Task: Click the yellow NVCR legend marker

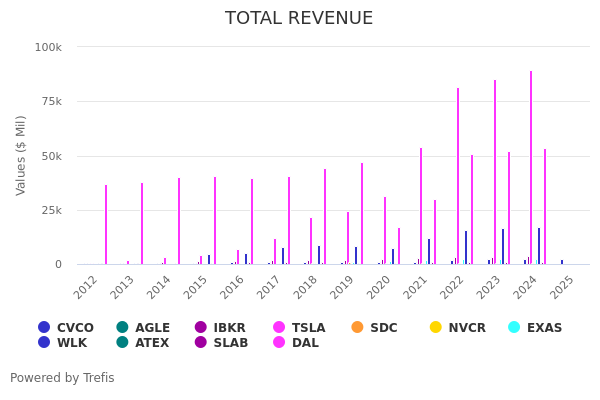Action: coord(435,328)
